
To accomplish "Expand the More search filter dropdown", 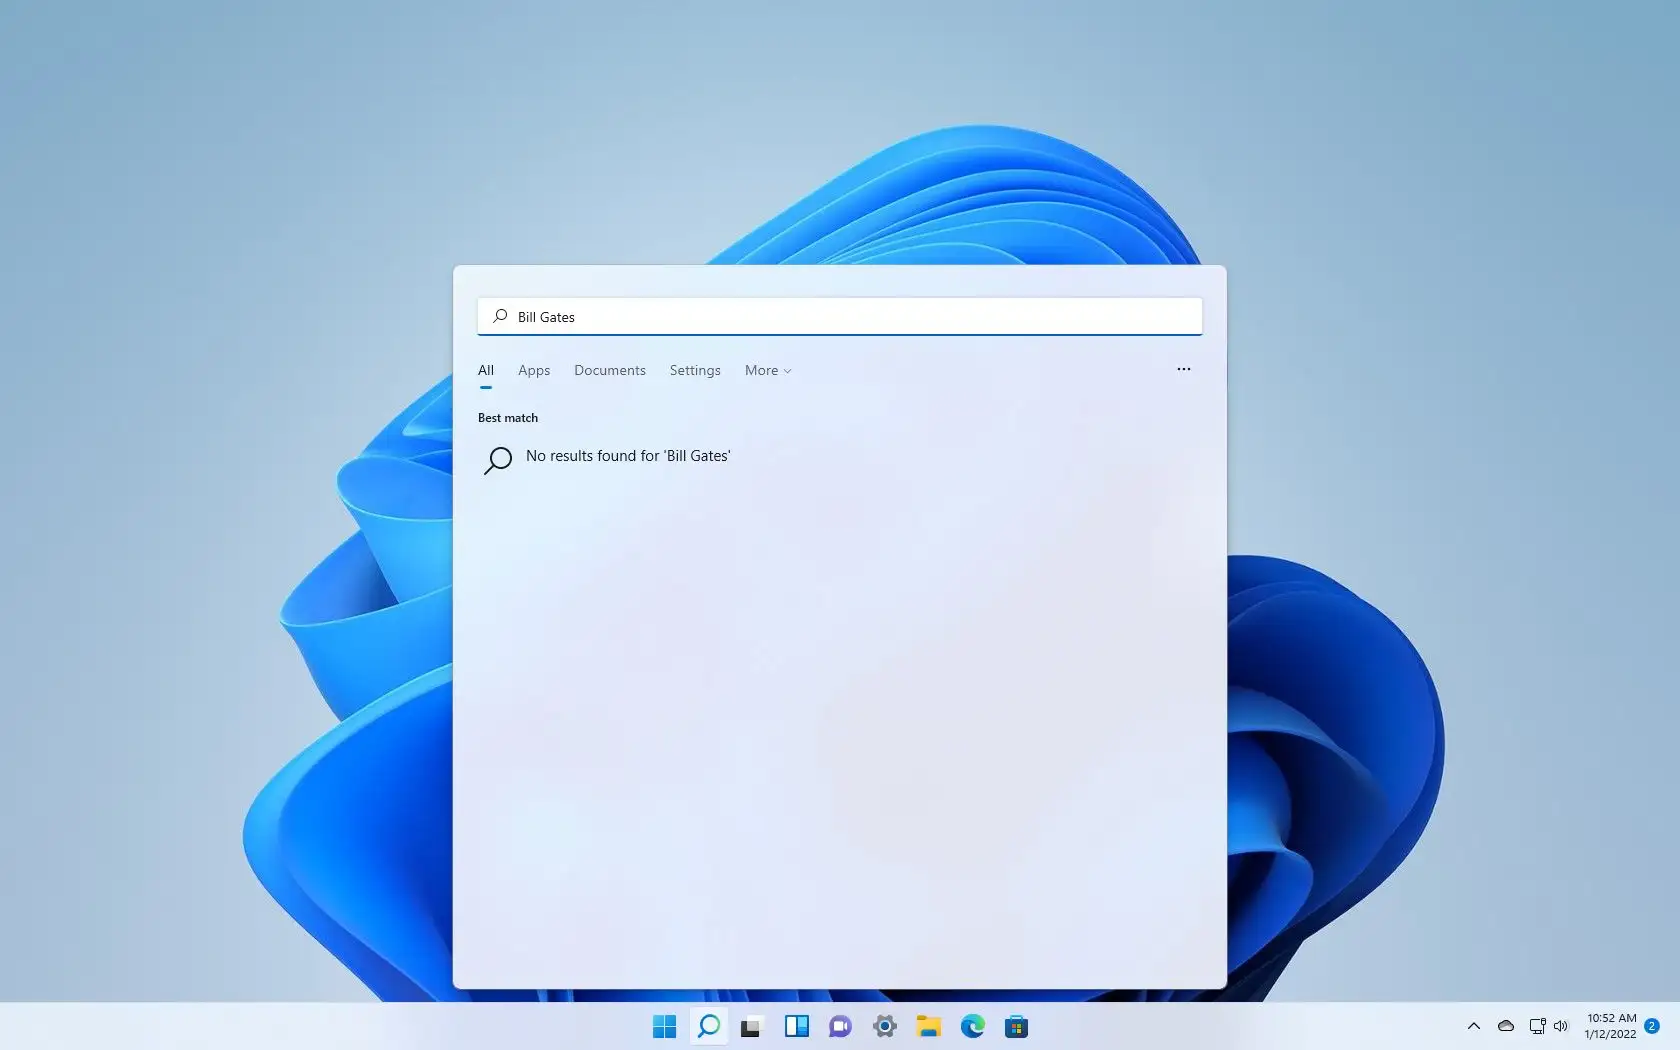I will click(x=767, y=370).
